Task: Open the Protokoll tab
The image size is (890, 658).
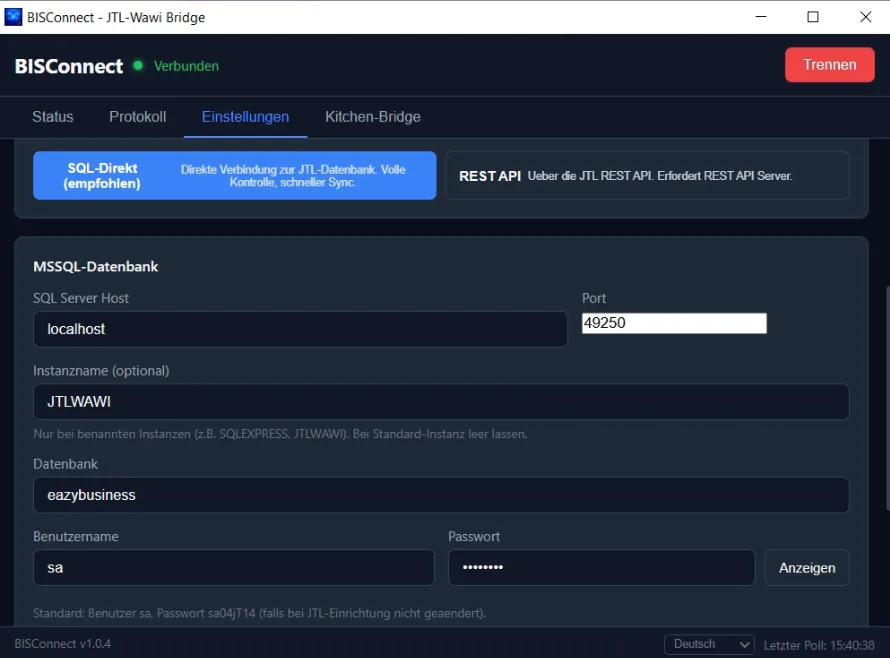Action: point(138,117)
